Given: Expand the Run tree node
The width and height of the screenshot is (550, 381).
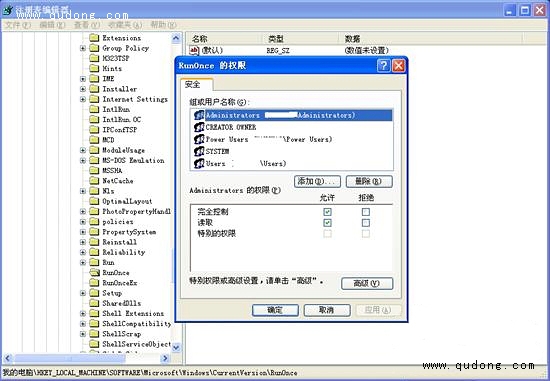Looking at the screenshot, I should [83, 262].
